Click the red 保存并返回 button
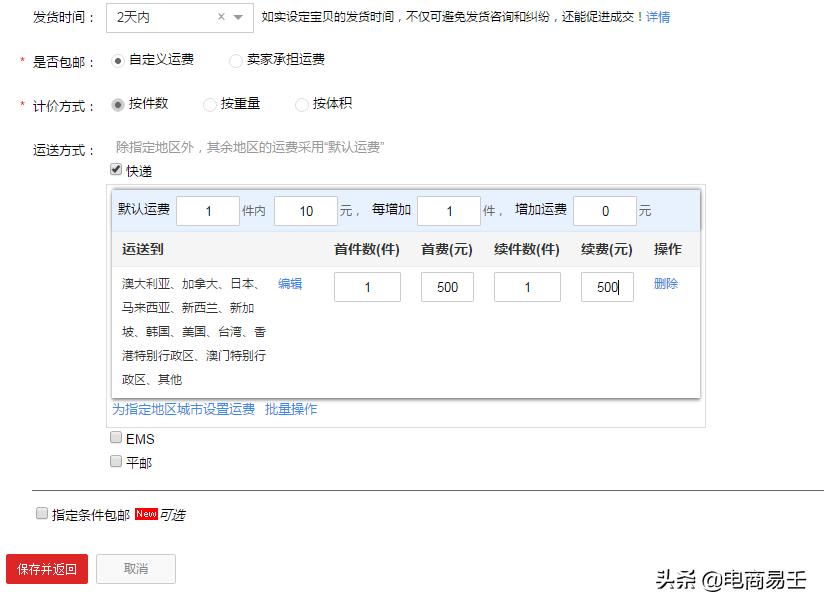This screenshot has width=824, height=608. coord(46,568)
